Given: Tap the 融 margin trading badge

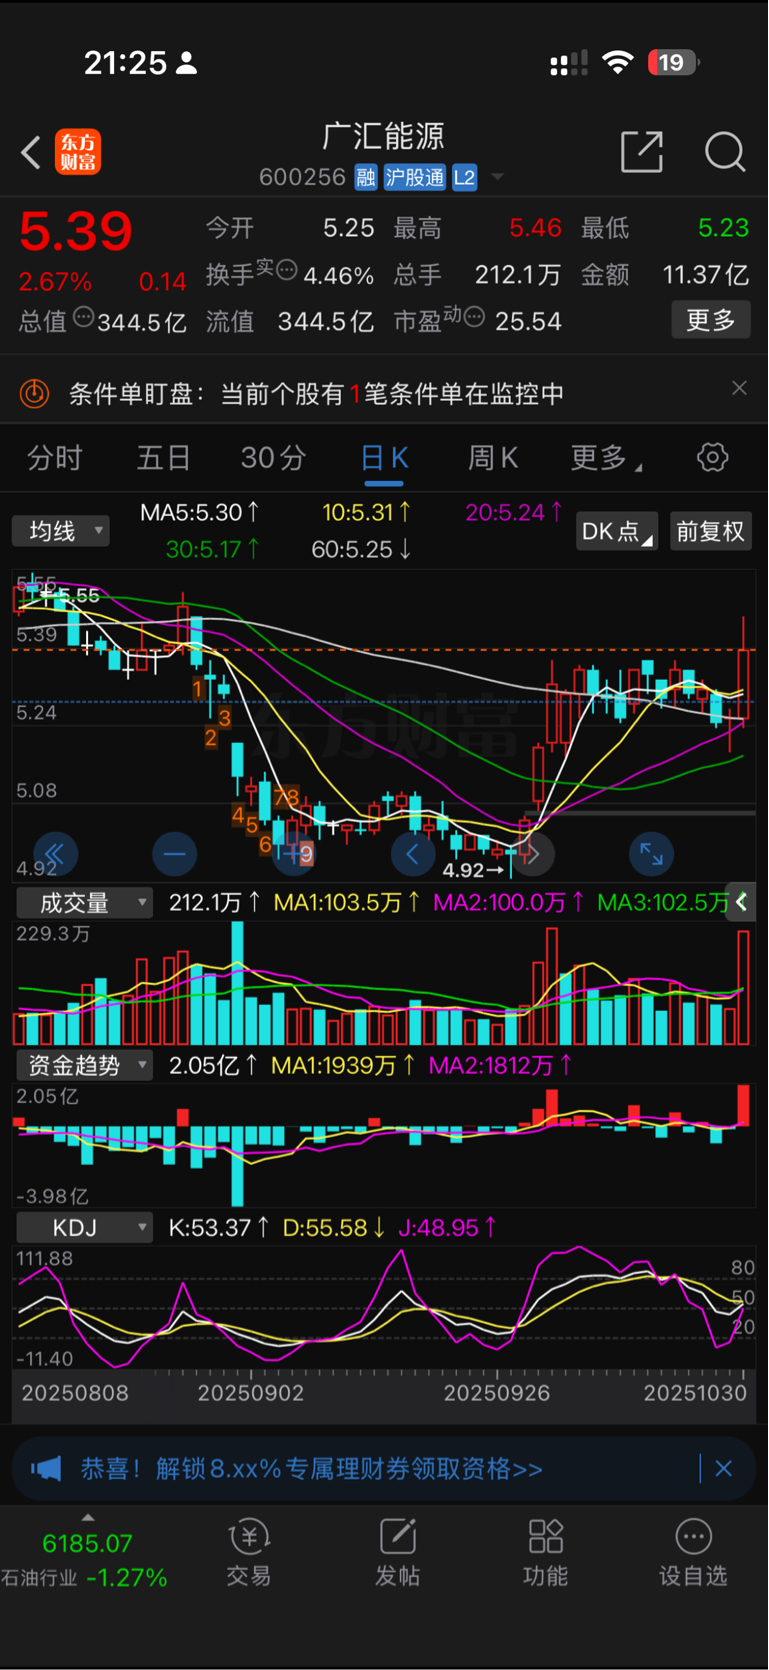Looking at the screenshot, I should (366, 178).
